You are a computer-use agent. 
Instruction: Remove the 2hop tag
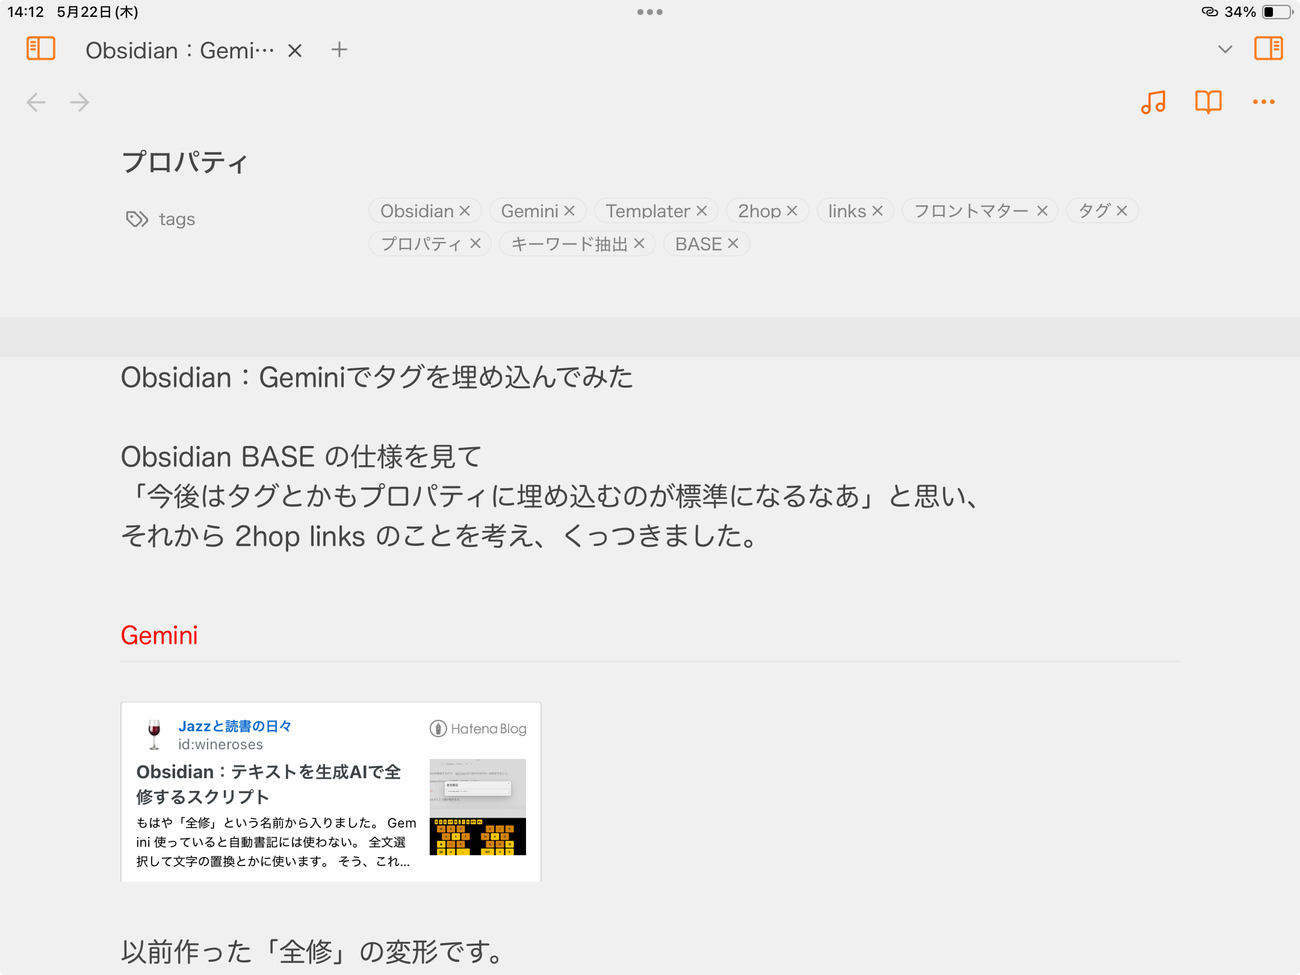(792, 211)
